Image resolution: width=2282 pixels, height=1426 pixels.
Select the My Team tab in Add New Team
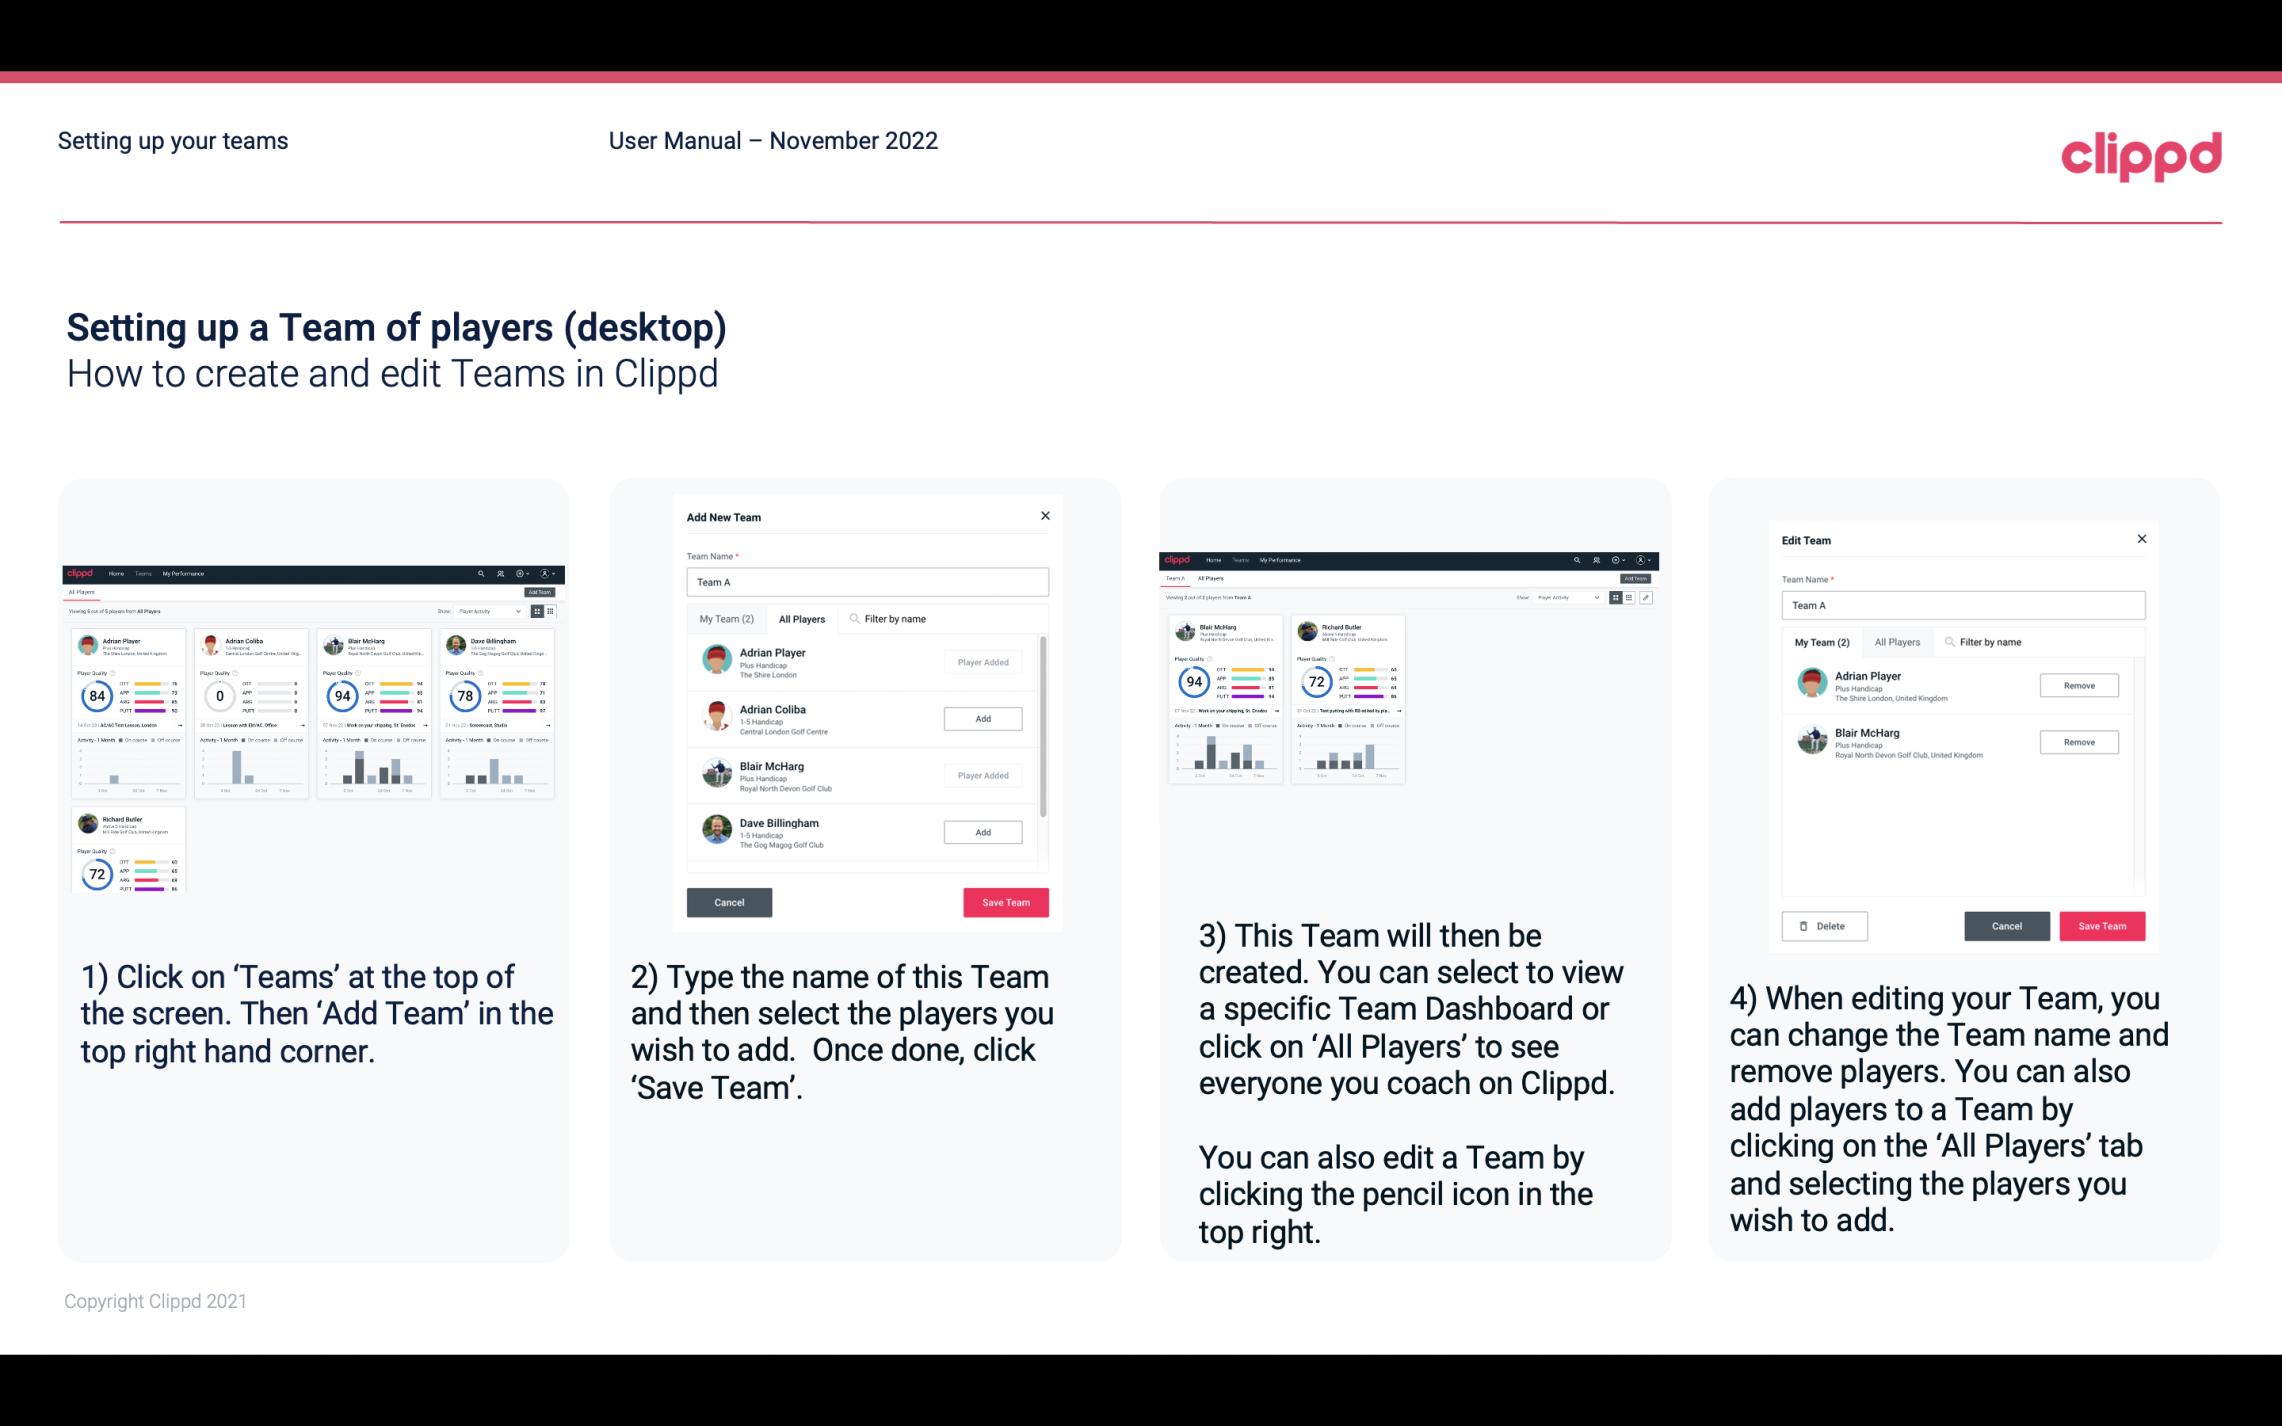point(726,619)
